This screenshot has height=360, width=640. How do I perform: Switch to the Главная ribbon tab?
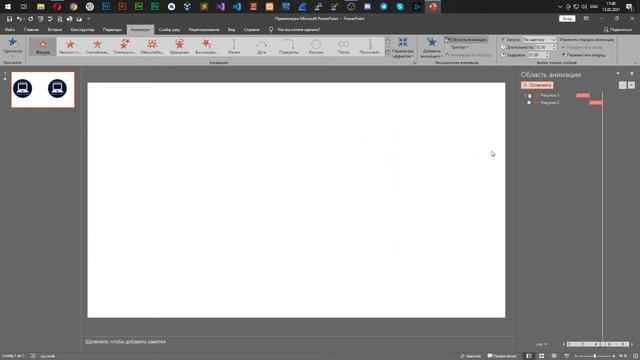31,29
